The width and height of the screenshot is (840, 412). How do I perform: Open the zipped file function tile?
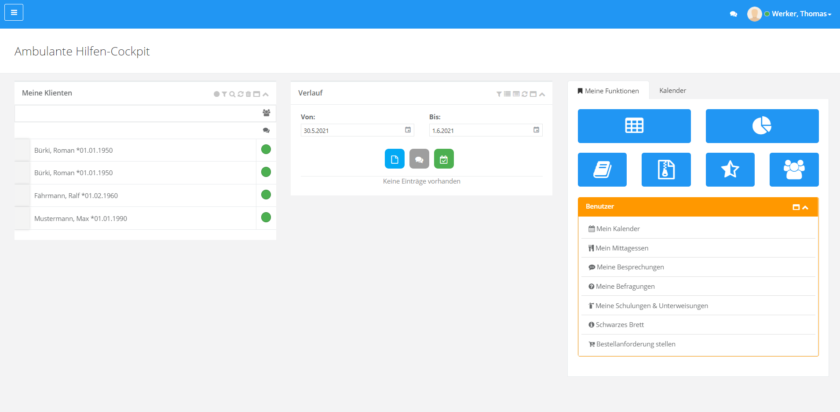tap(666, 169)
